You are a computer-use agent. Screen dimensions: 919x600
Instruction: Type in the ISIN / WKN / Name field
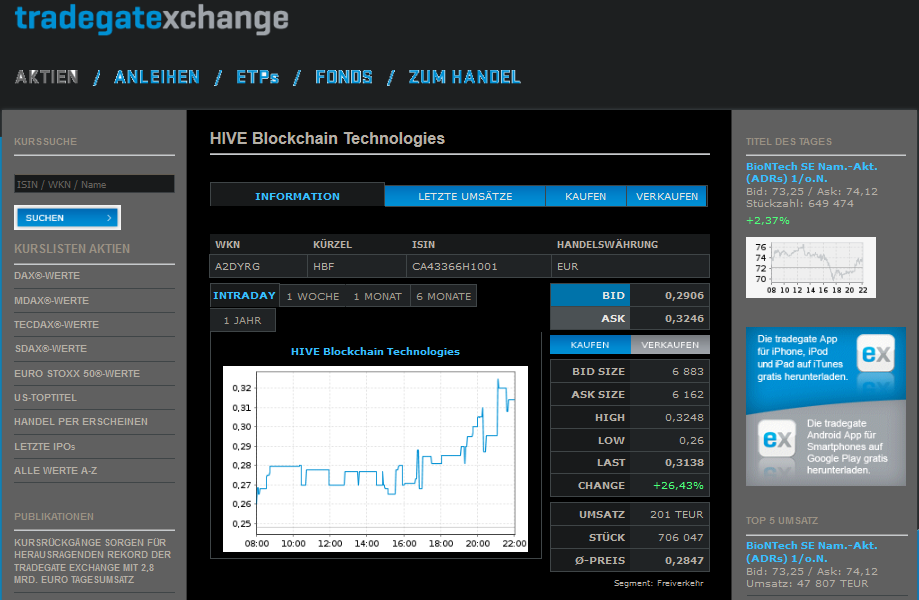(94, 184)
